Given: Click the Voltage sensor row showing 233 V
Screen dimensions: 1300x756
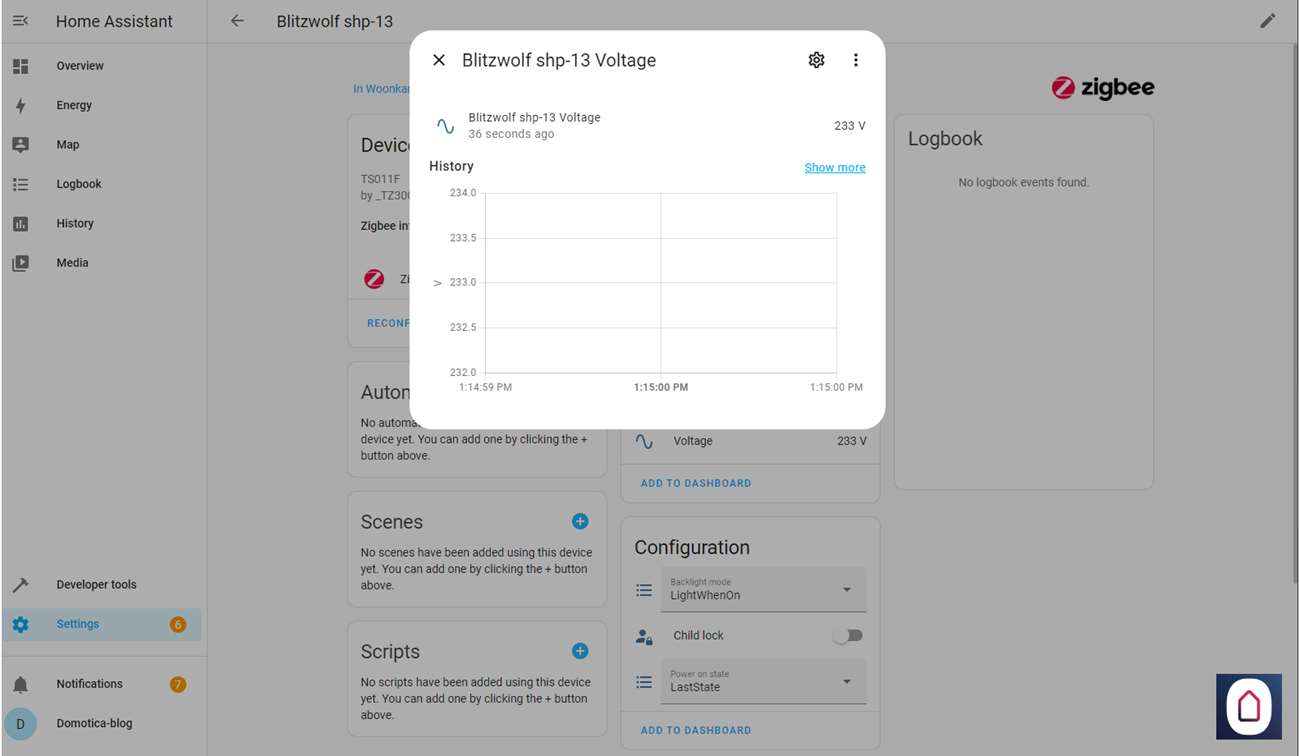Looking at the screenshot, I should 750,441.
